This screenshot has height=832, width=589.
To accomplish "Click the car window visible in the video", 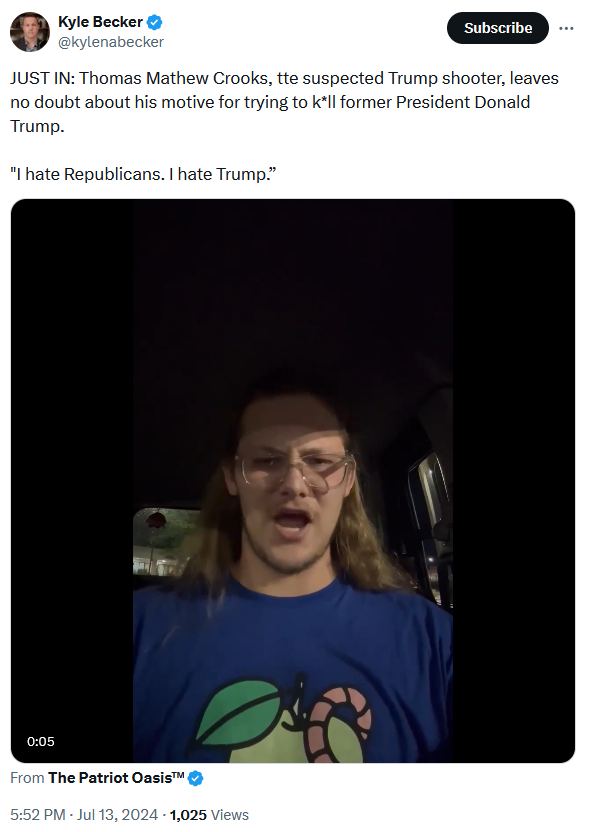I will click(x=166, y=542).
